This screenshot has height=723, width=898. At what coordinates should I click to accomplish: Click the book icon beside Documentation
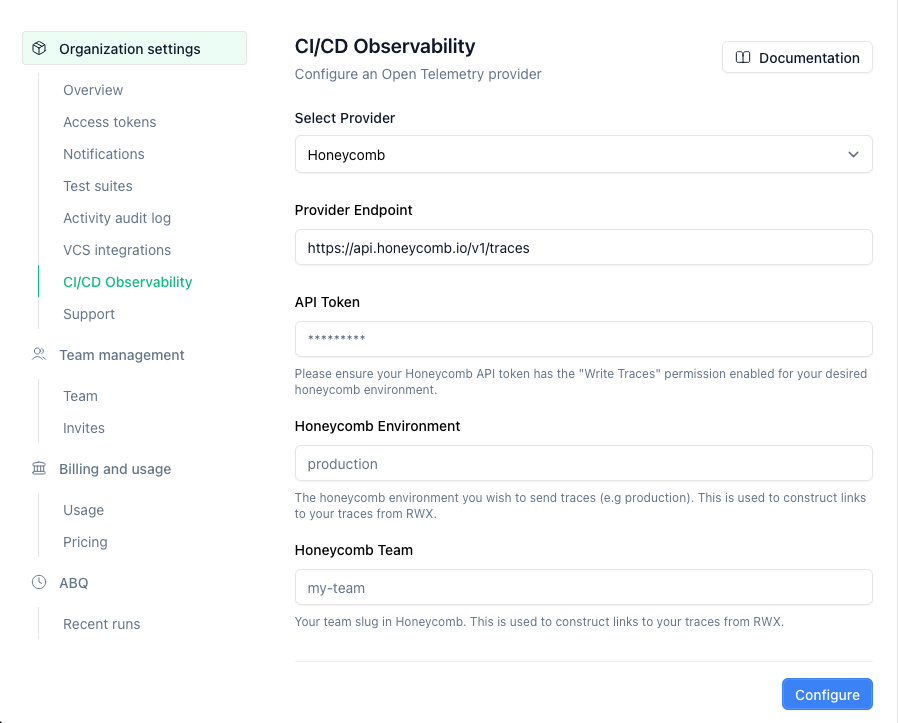pos(743,58)
